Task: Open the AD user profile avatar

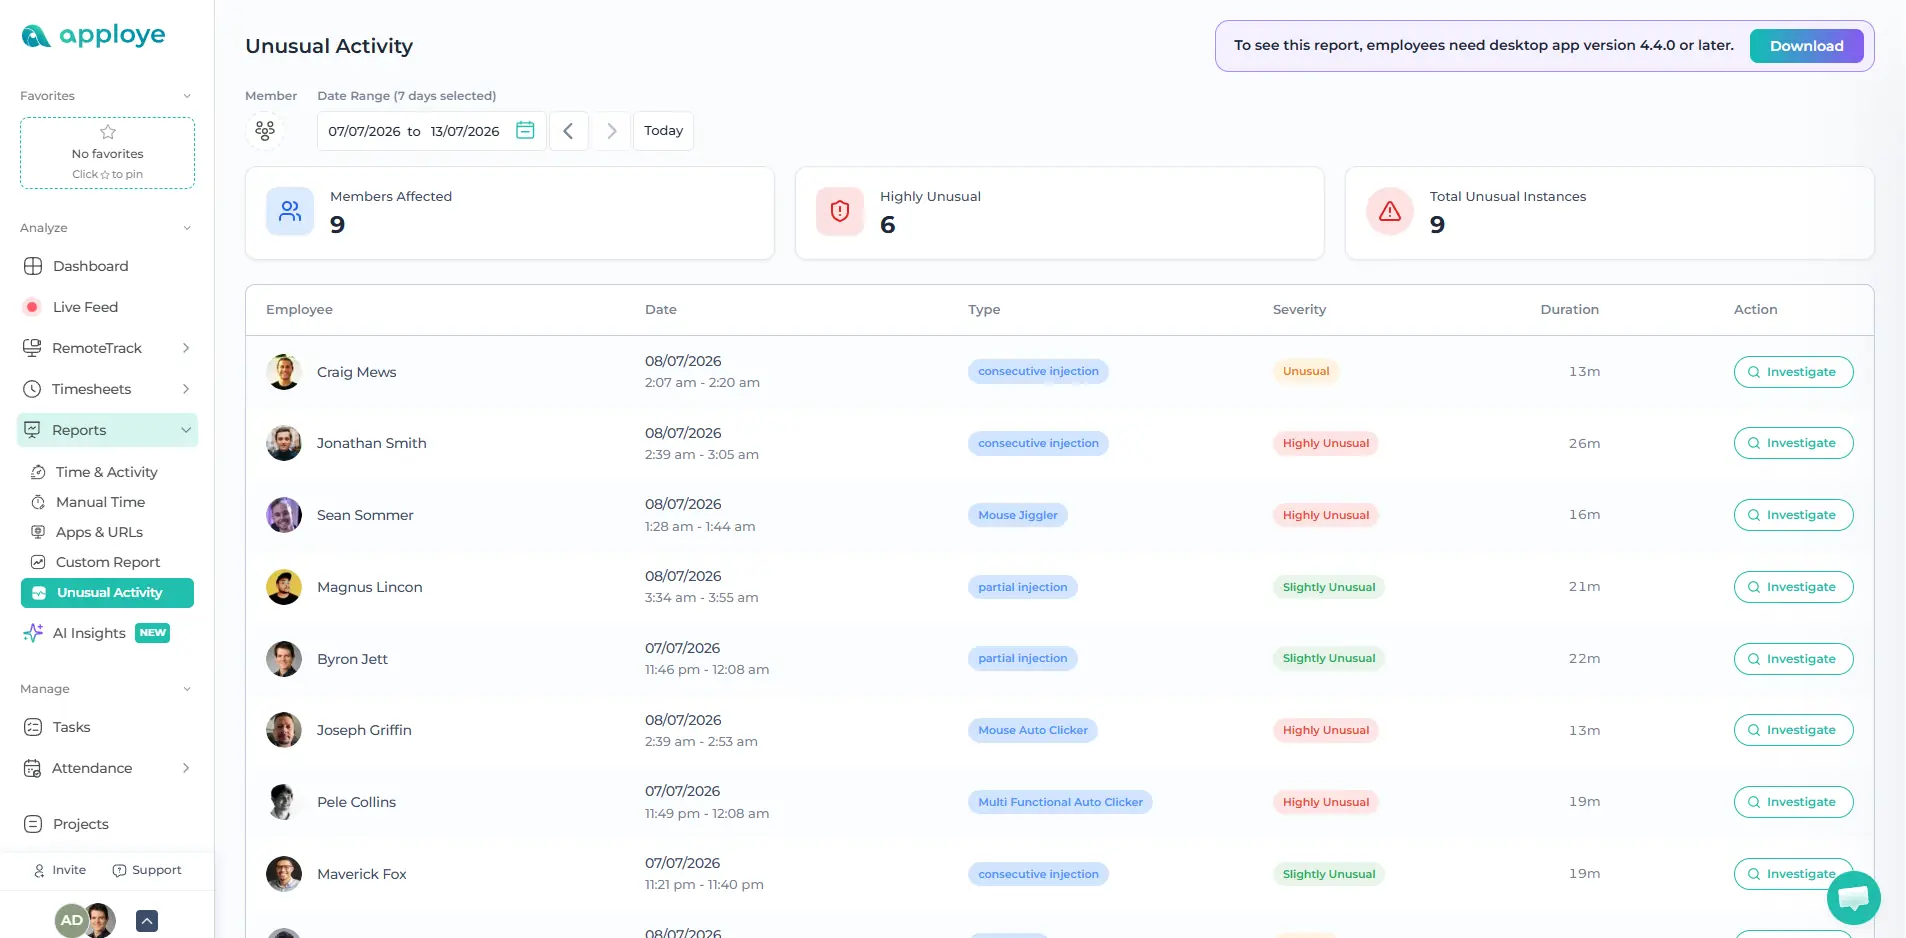Action: coord(72,920)
